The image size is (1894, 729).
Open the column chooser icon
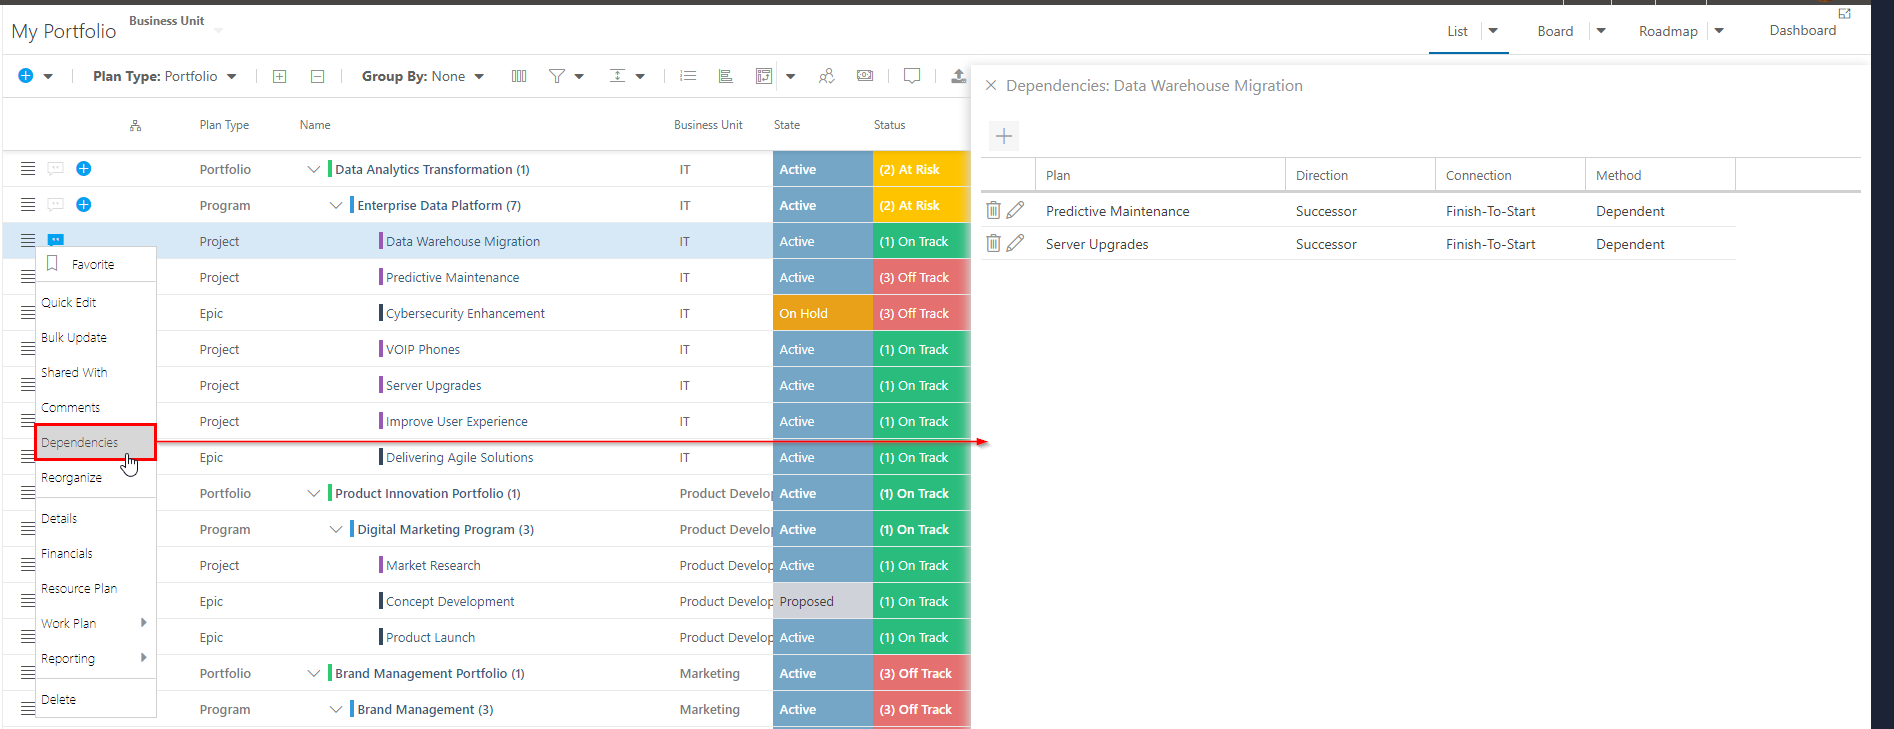[519, 76]
